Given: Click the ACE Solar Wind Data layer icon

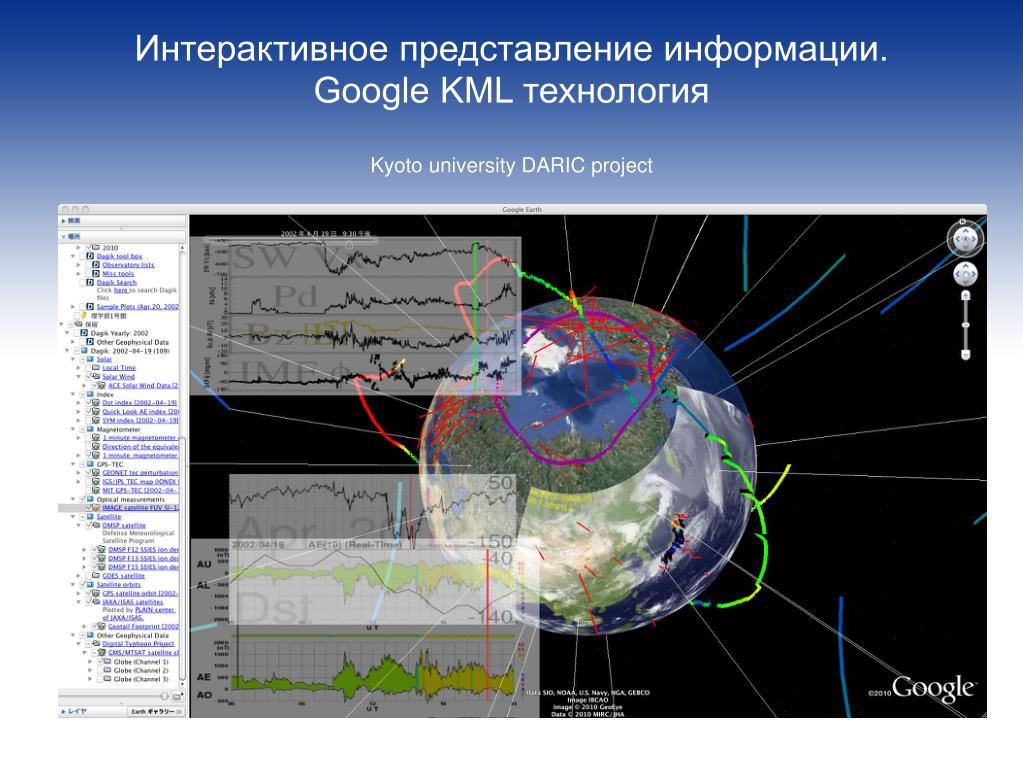Looking at the screenshot, I should pos(102,385).
